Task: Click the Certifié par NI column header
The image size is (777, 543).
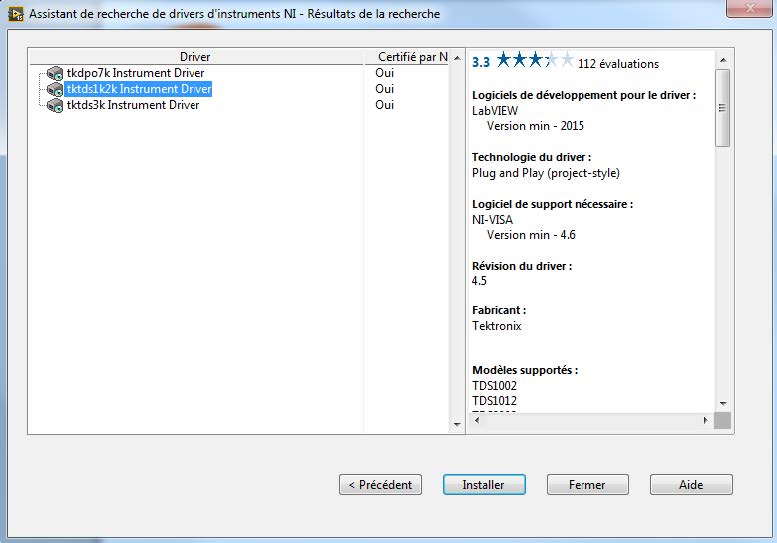Action: 412,57
